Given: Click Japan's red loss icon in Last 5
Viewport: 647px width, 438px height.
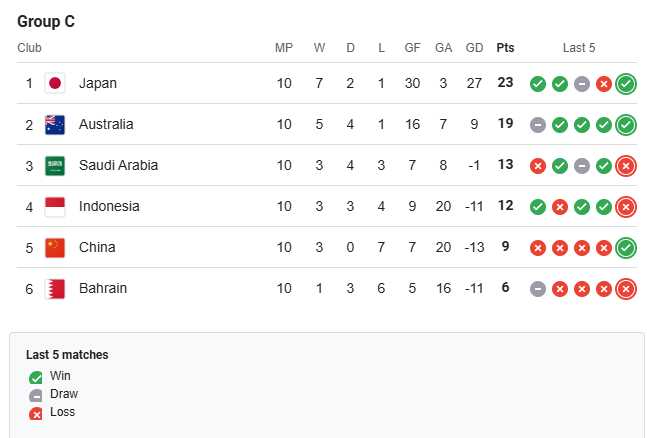Looking at the screenshot, I should [x=604, y=84].
